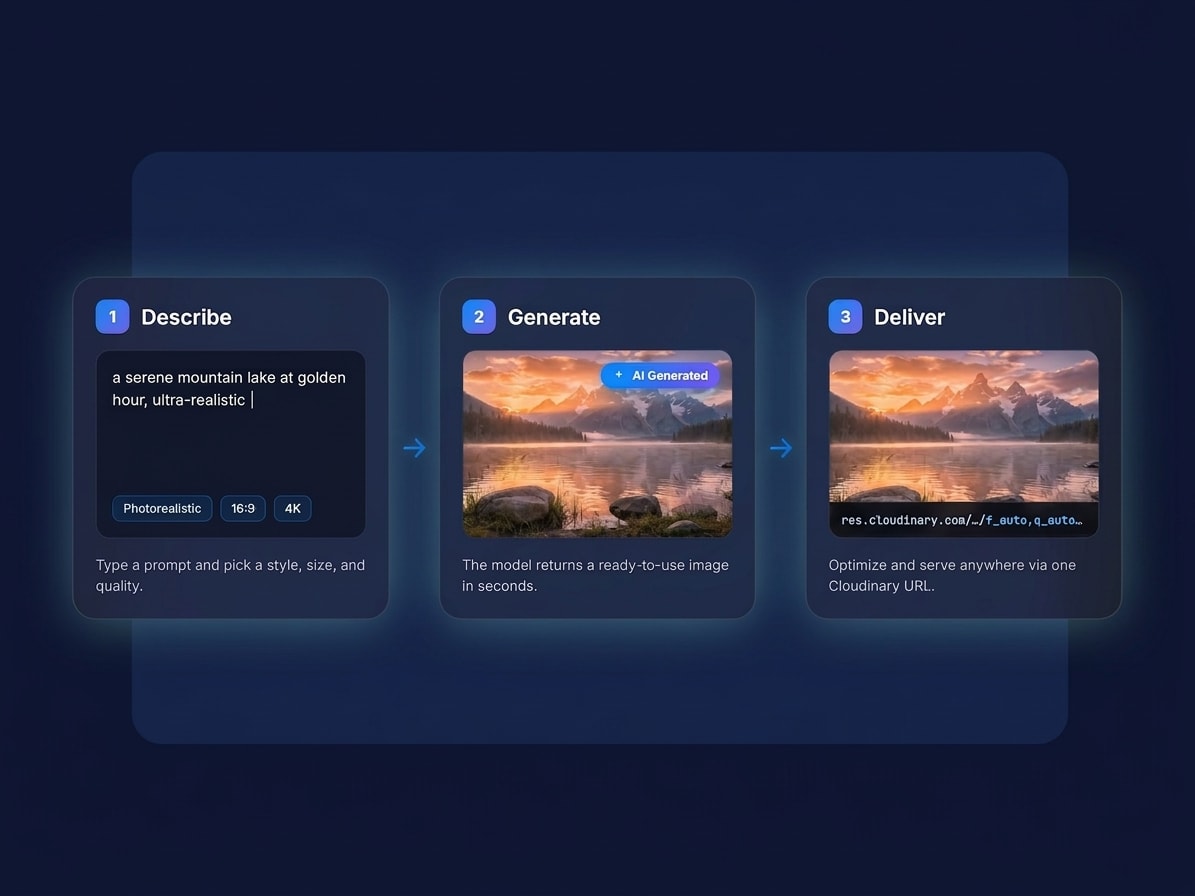
Task: Click the AI Generated badge
Action: point(660,376)
